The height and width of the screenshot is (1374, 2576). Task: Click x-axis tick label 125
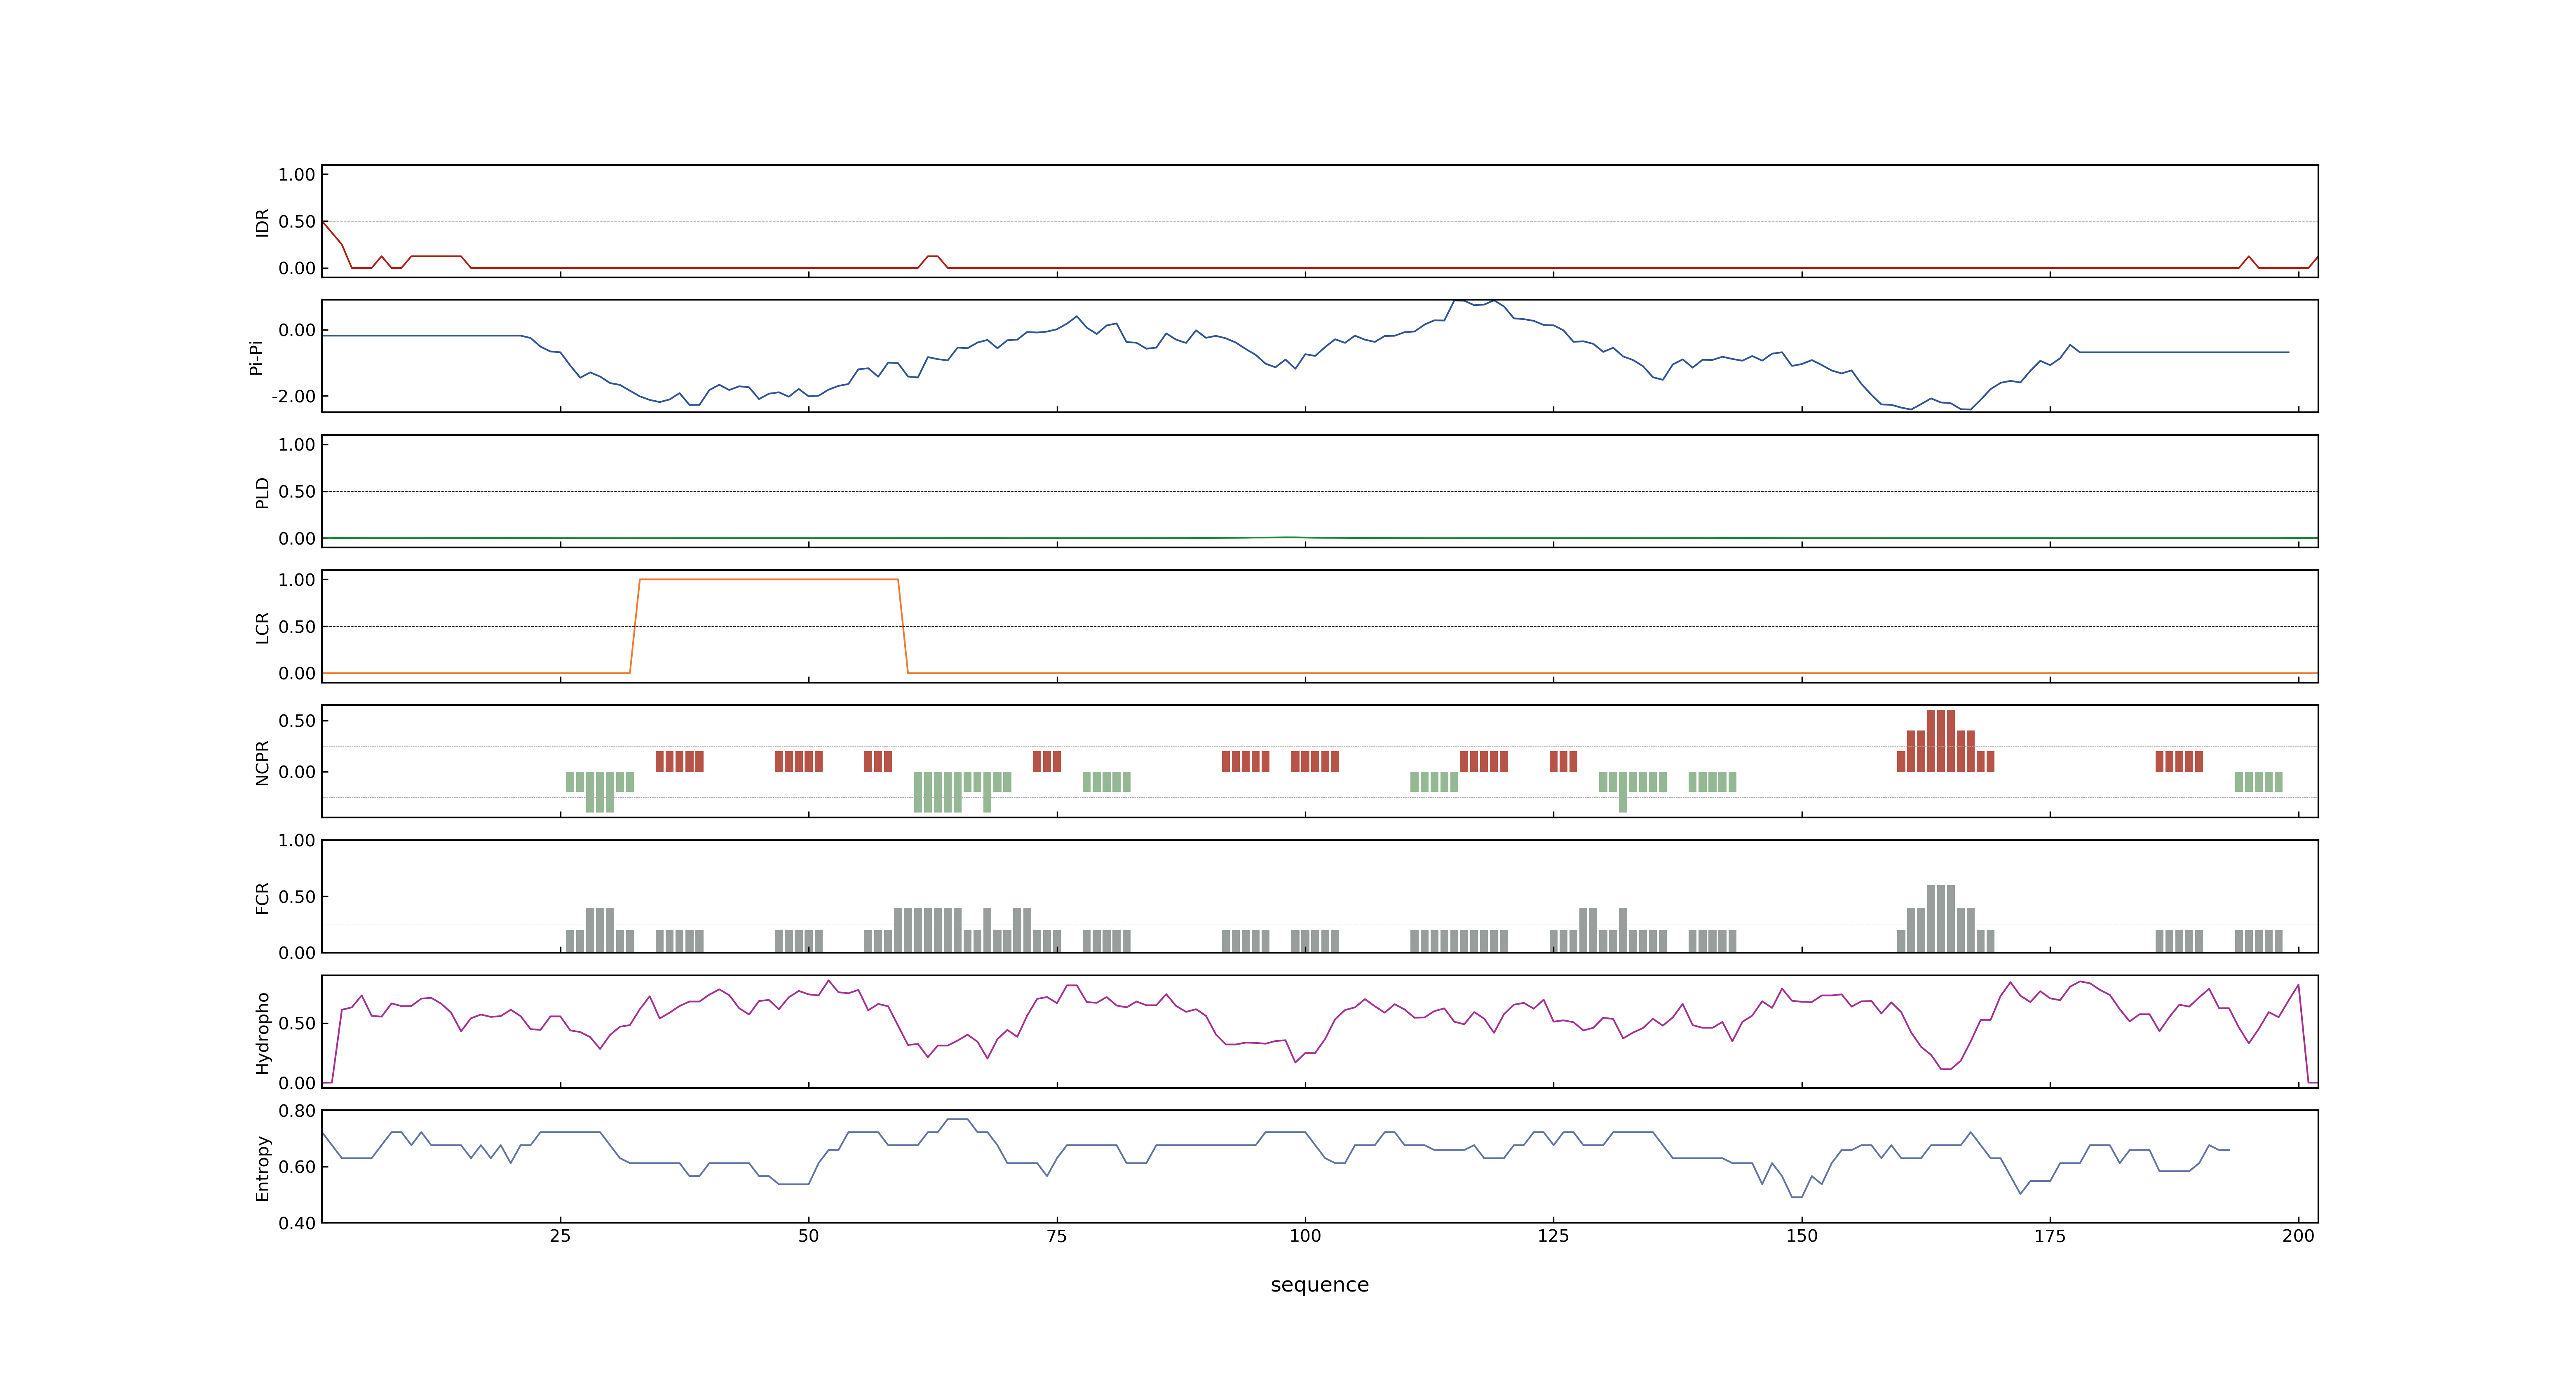[x=1553, y=1236]
